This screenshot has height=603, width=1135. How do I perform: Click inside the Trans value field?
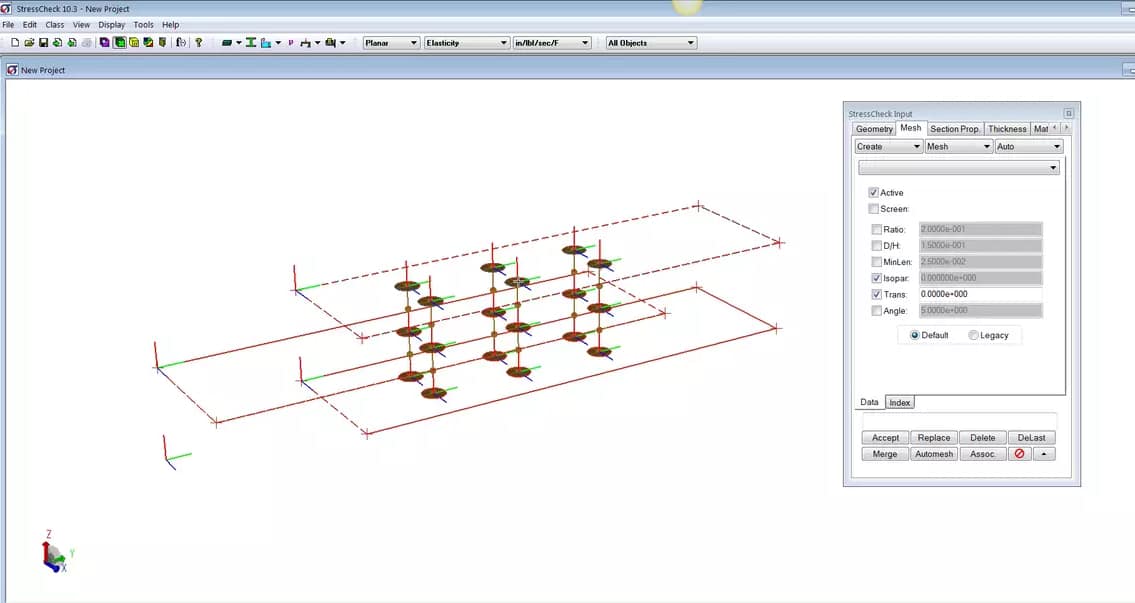coord(980,294)
